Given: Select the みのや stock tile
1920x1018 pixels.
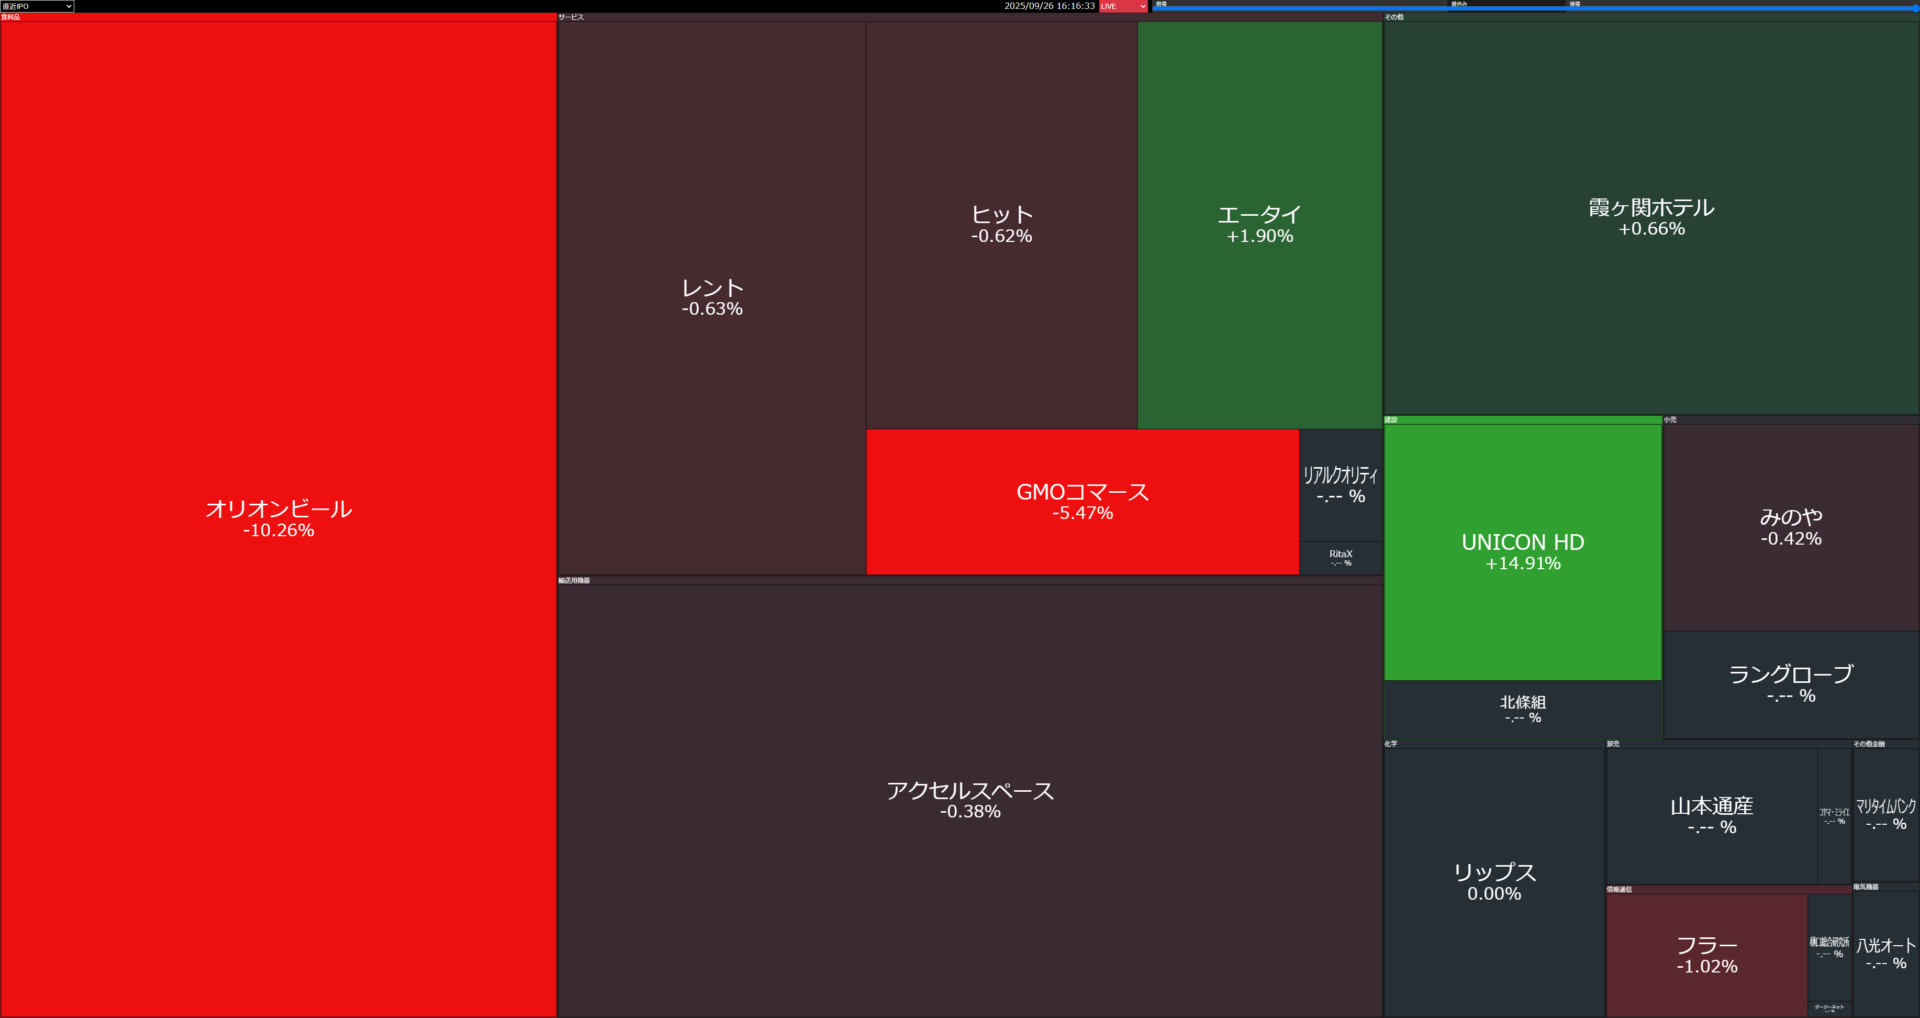Looking at the screenshot, I should click(x=1790, y=527).
